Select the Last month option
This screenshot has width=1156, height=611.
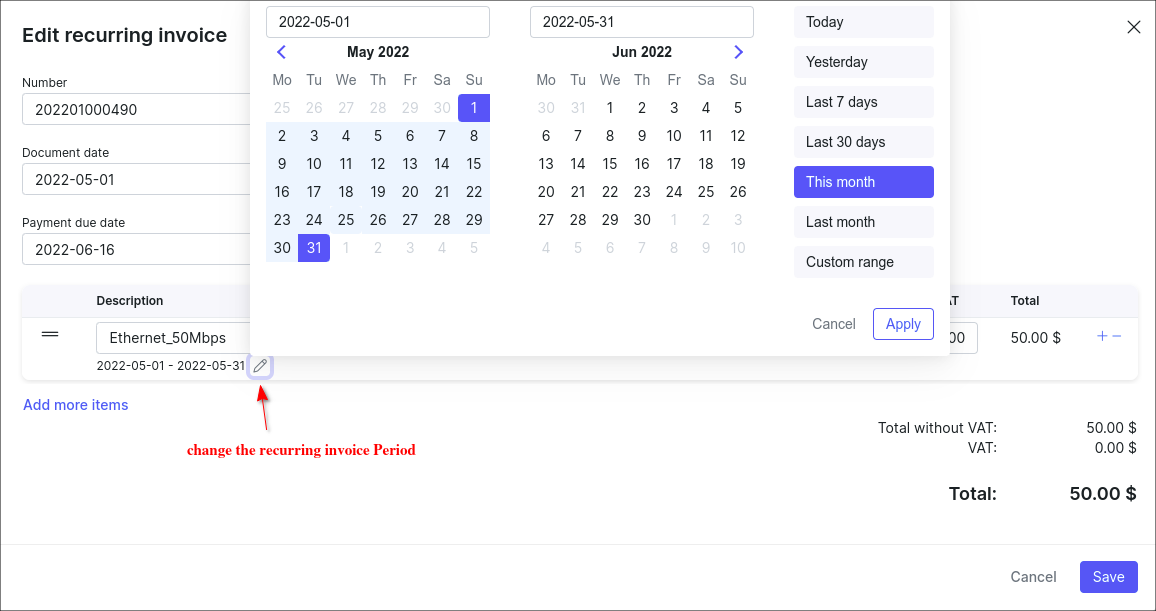click(863, 221)
